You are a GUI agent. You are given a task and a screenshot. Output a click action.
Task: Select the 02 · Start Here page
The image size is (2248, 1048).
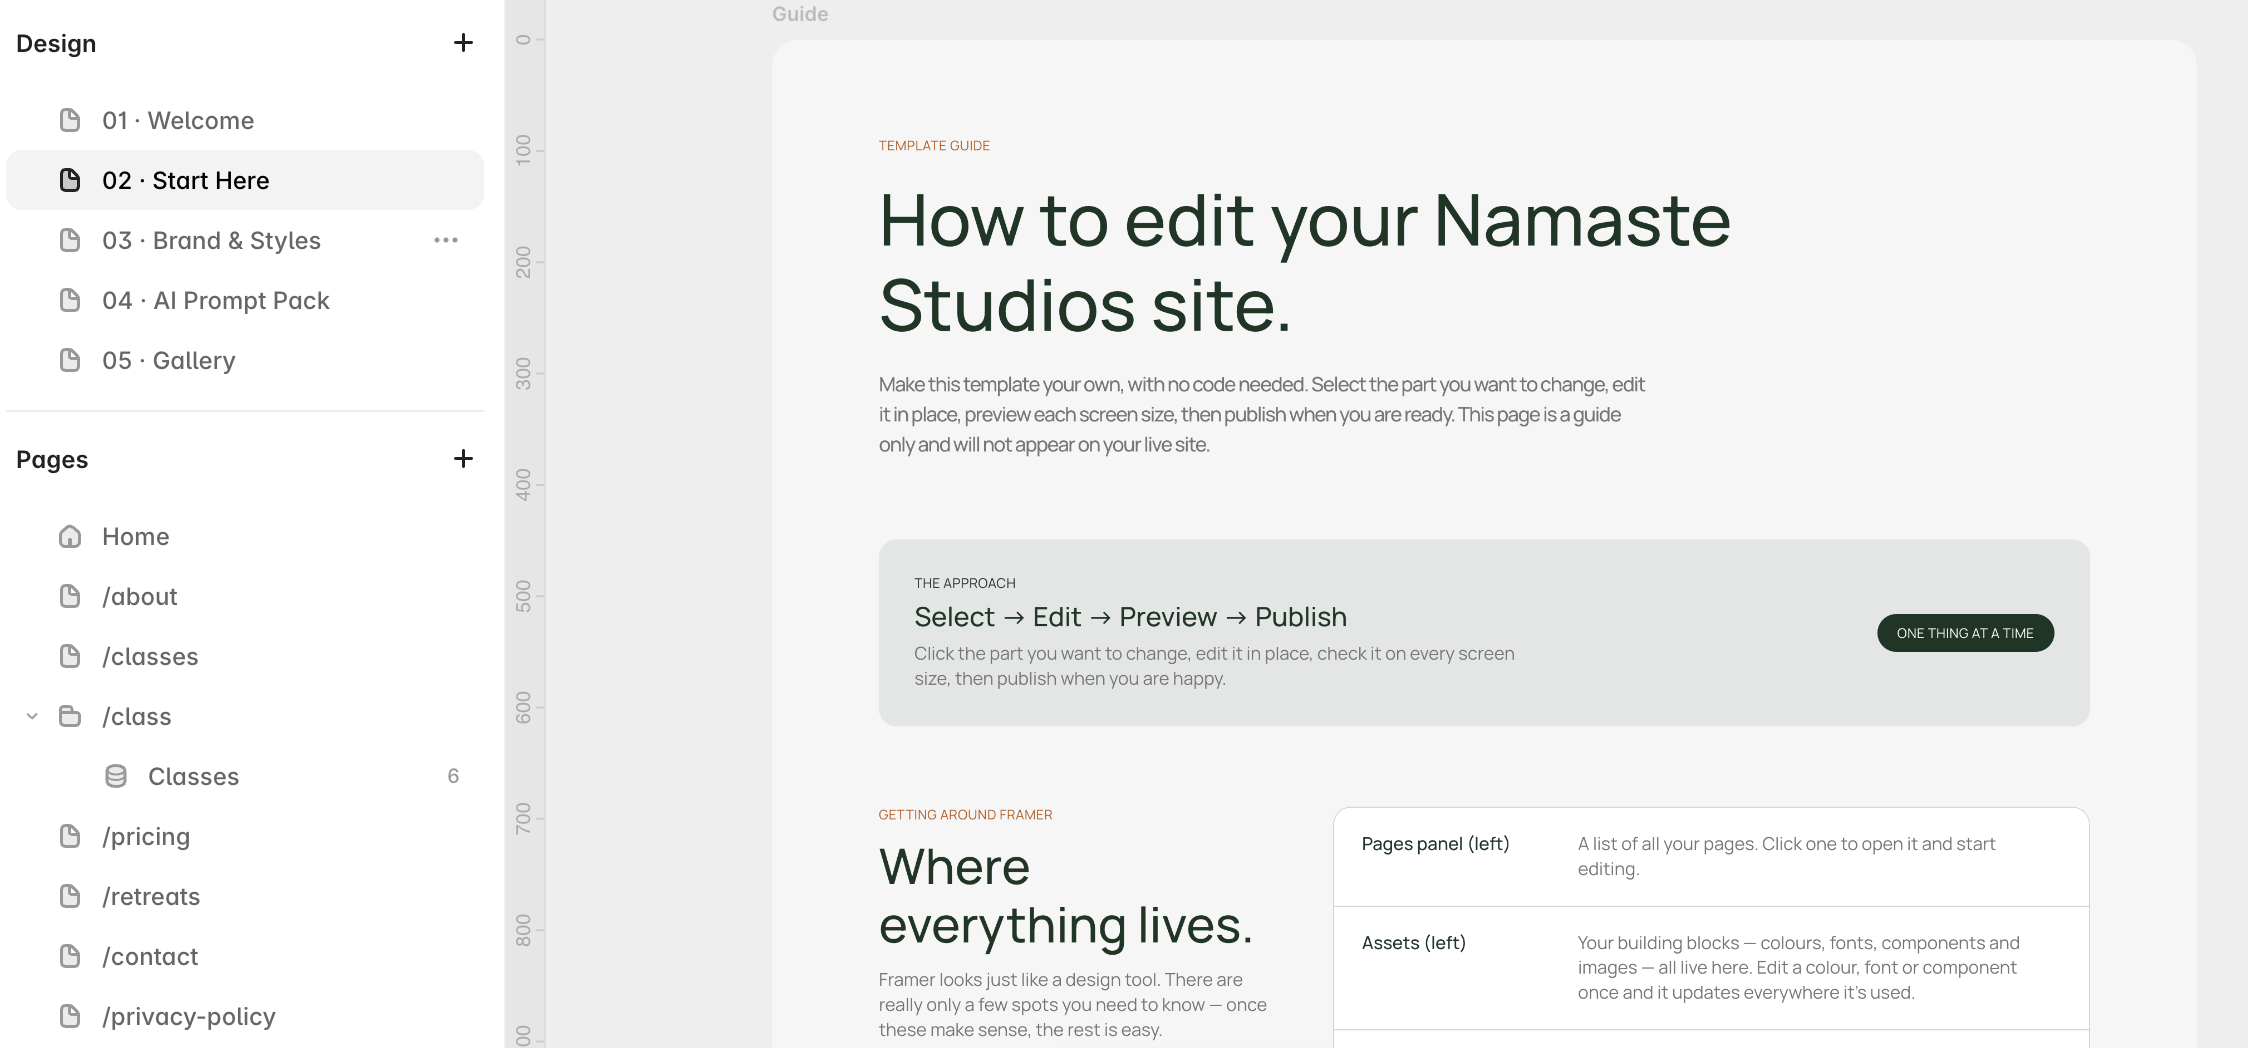[245, 180]
